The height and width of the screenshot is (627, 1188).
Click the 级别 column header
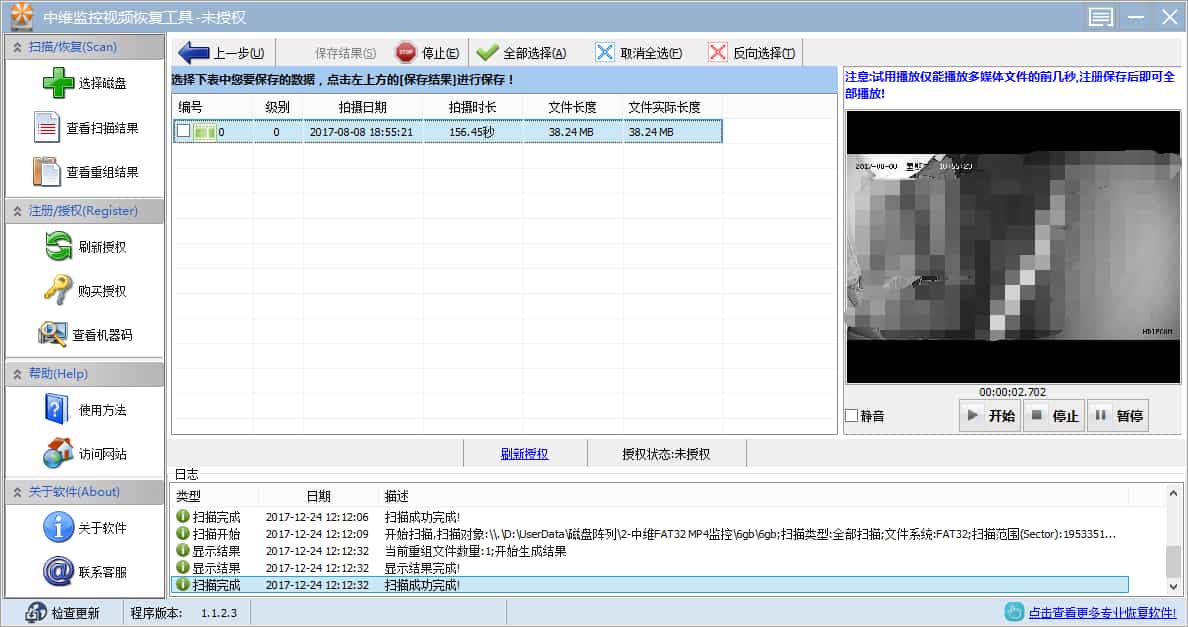tap(277, 107)
